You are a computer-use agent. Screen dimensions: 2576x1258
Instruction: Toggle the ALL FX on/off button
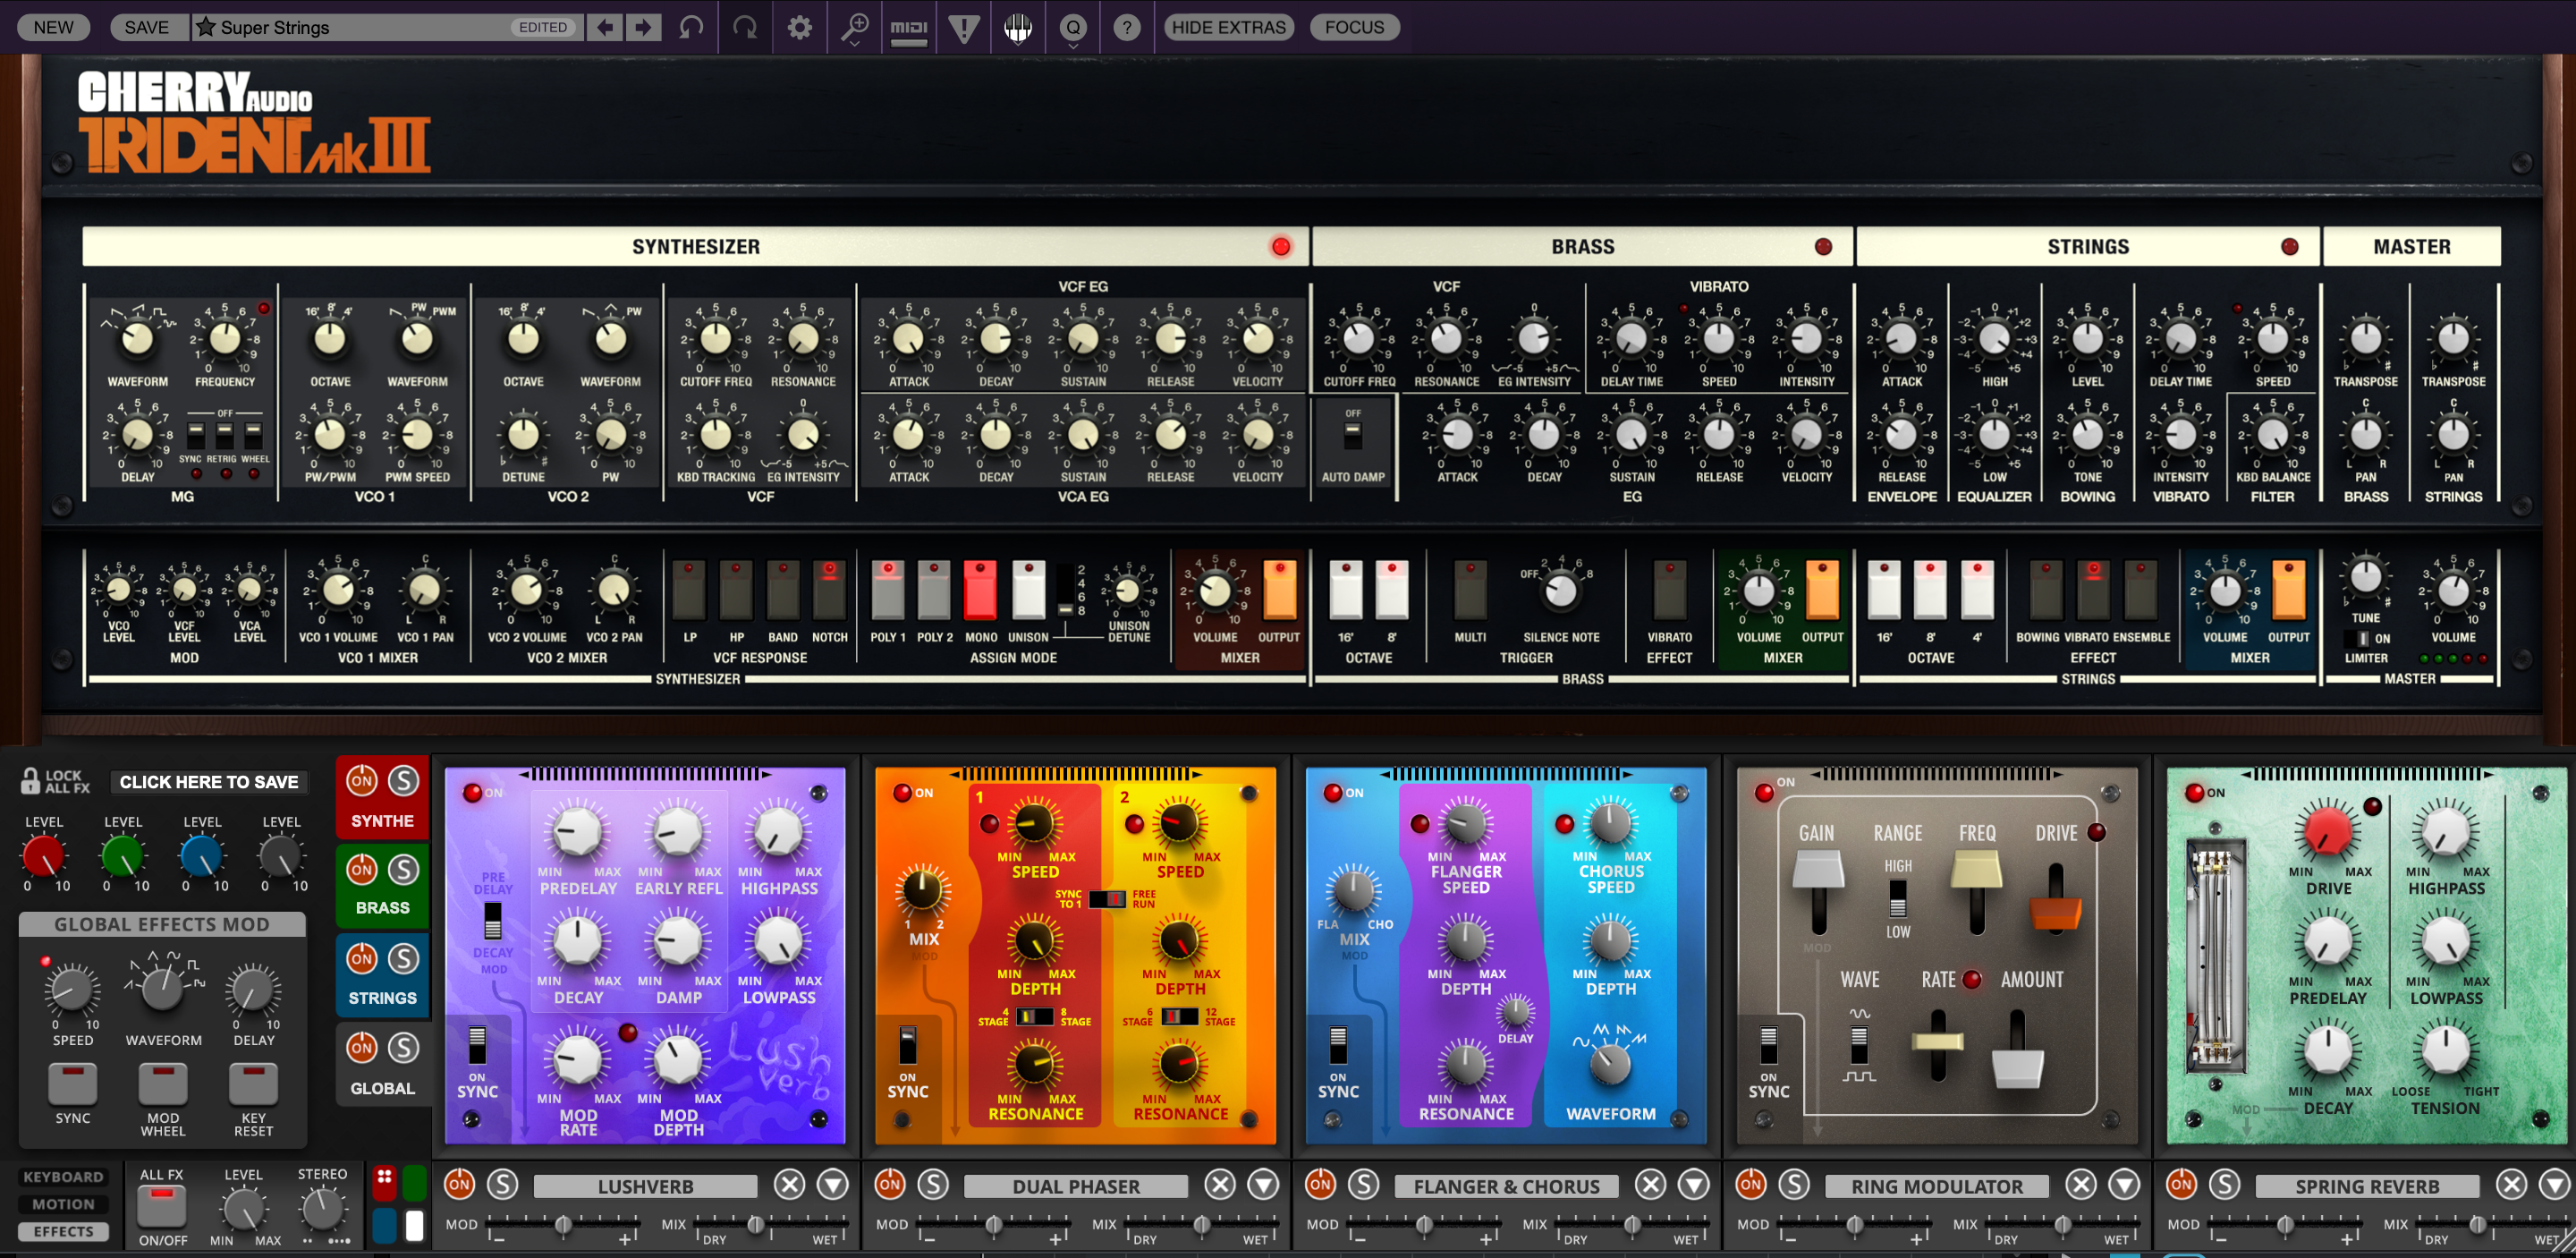(x=162, y=1207)
